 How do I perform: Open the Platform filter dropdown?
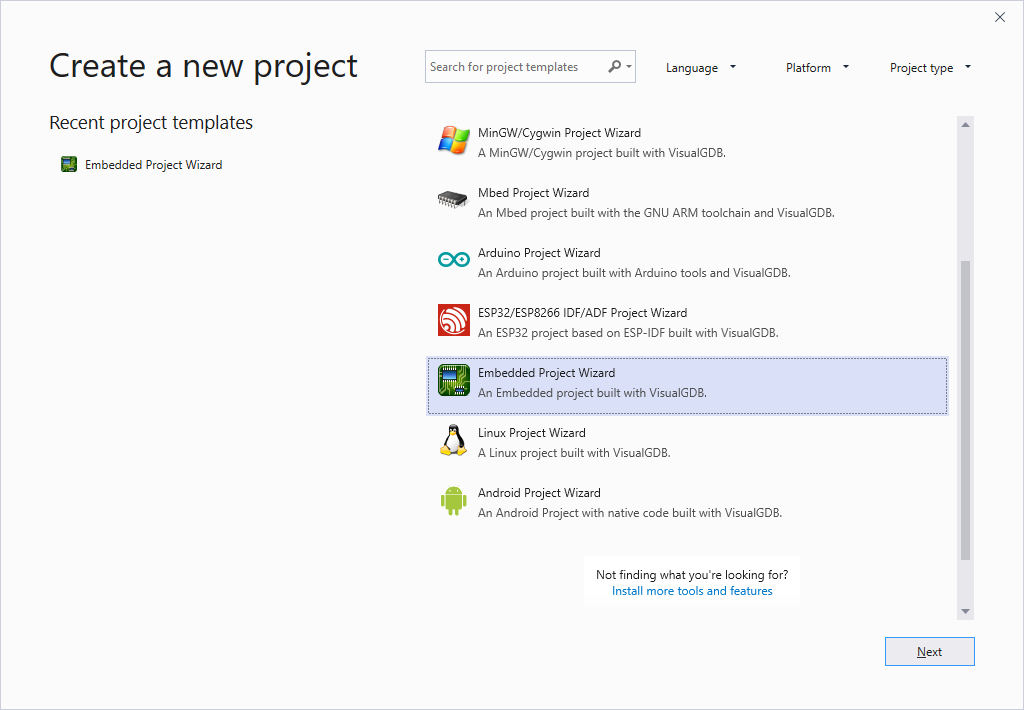(x=817, y=67)
